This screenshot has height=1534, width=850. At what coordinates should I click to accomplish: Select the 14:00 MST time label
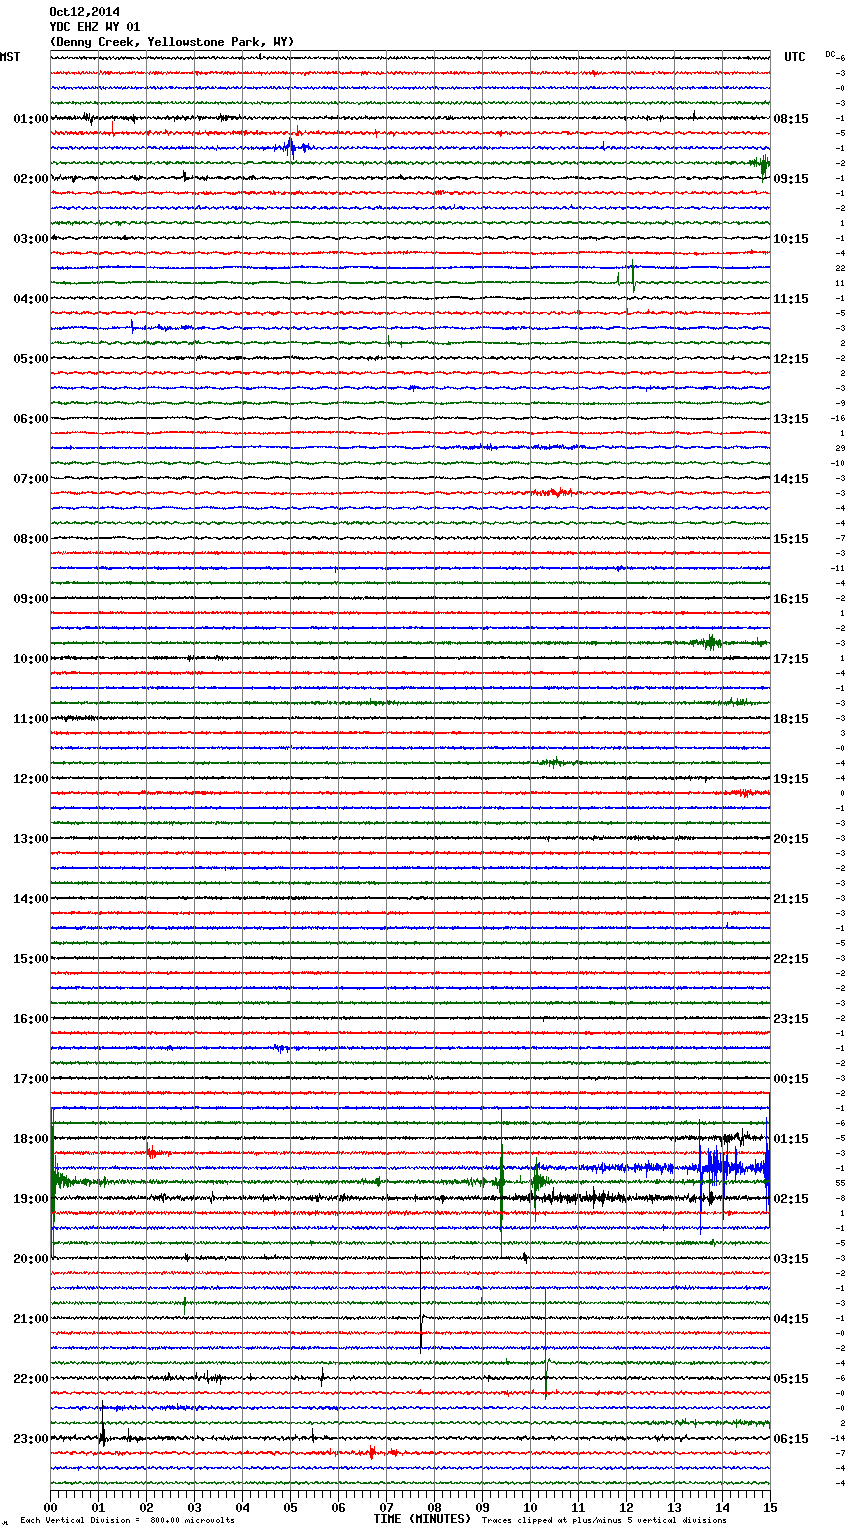pyautogui.click(x=31, y=899)
